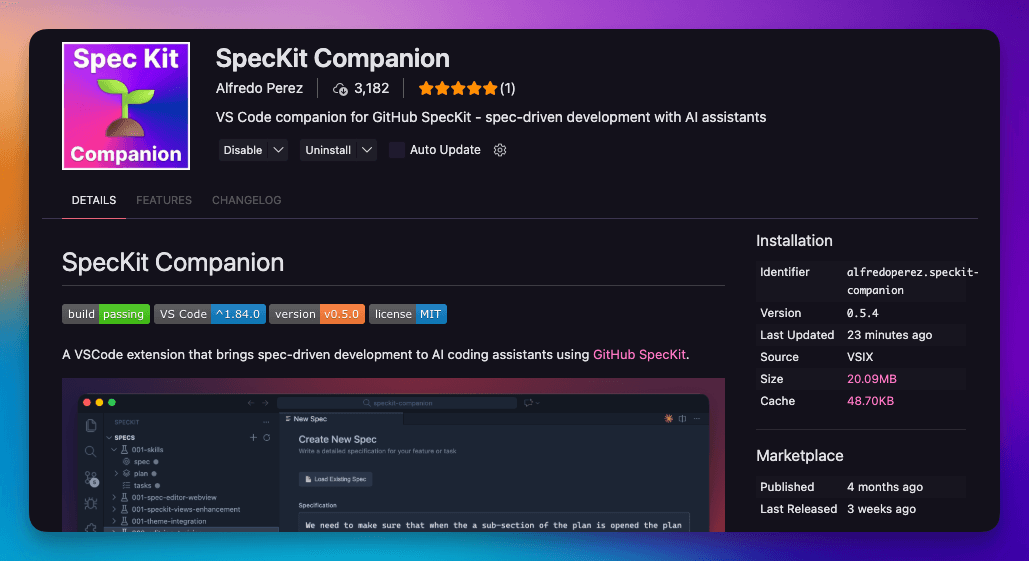Screen dimensions: 1029x561
Task: Click the extension description line about spec-driven development
Action: point(491,117)
